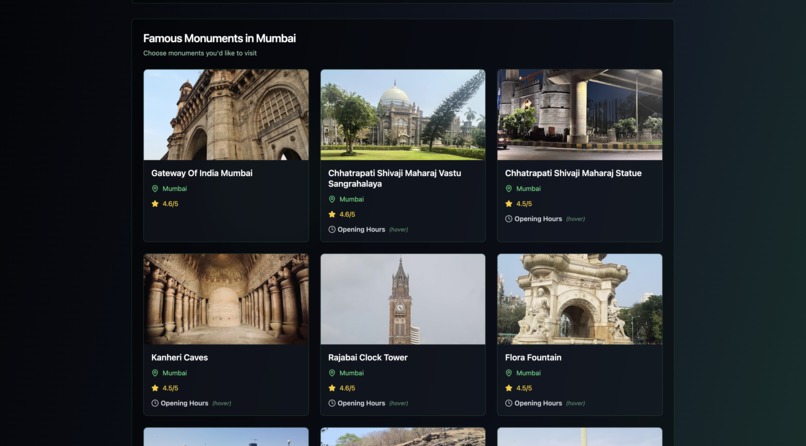Click the location pin on Kanheri Caves card
Viewport: 806px width, 446px height.
(x=155, y=373)
